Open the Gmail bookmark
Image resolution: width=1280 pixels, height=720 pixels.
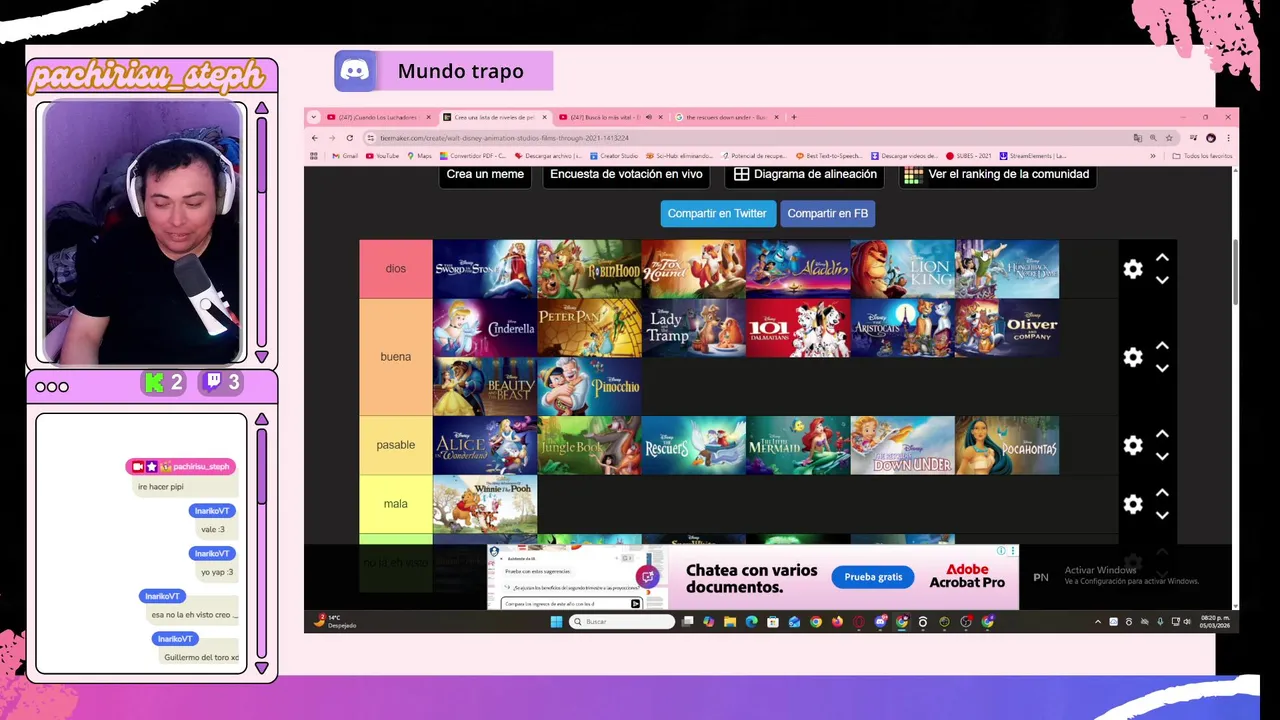point(345,156)
